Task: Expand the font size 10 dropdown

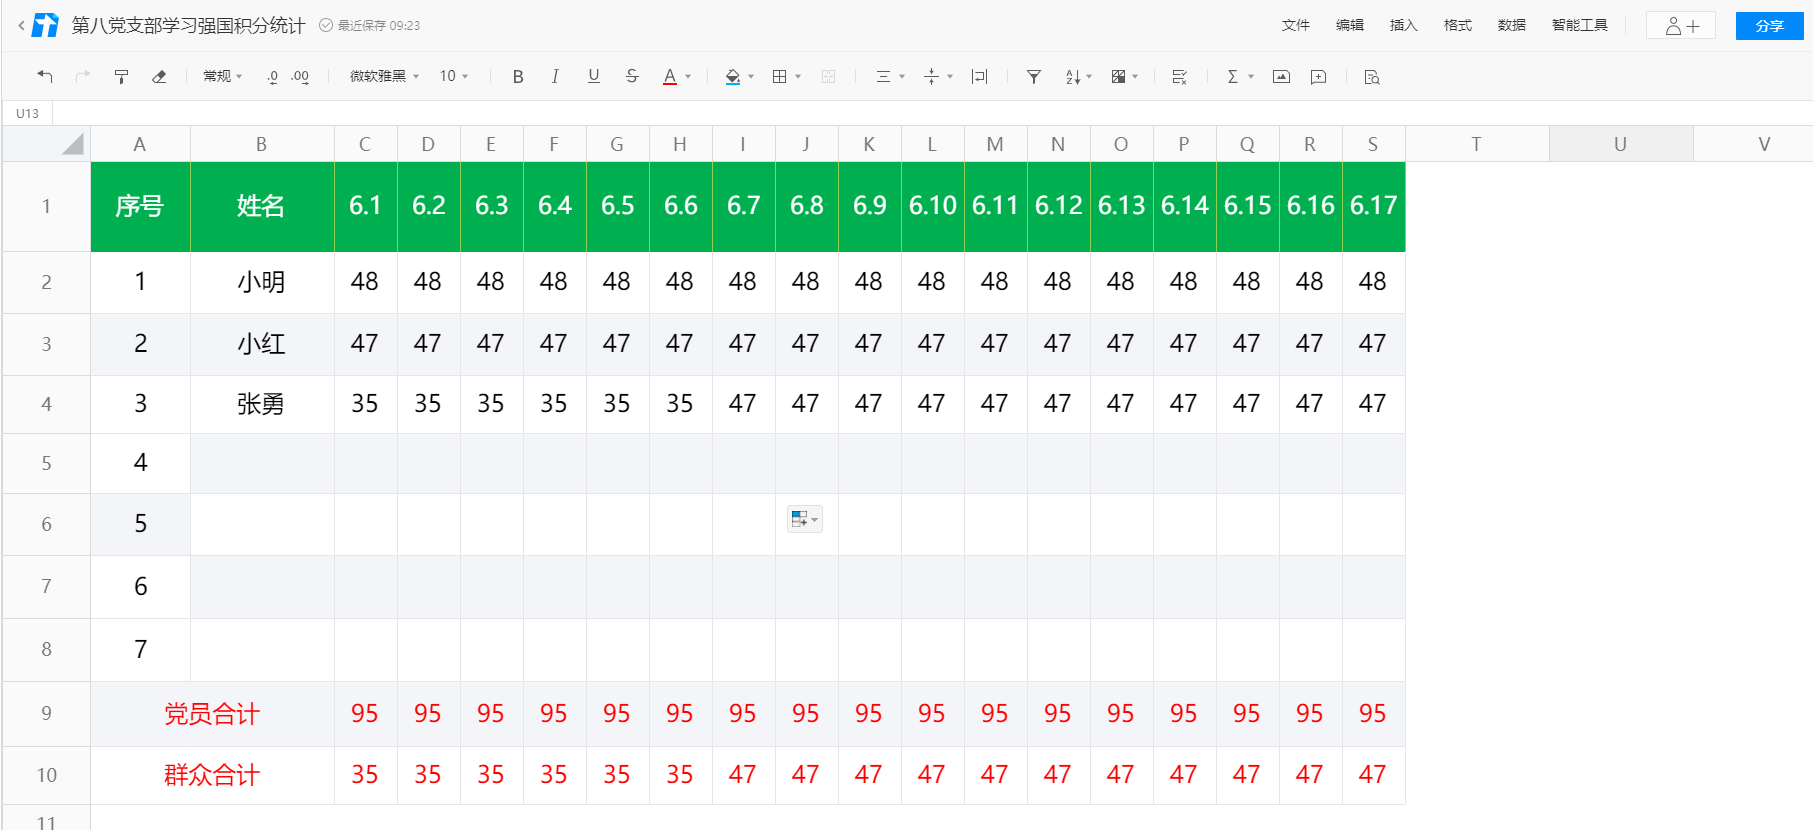Action: coord(454,76)
